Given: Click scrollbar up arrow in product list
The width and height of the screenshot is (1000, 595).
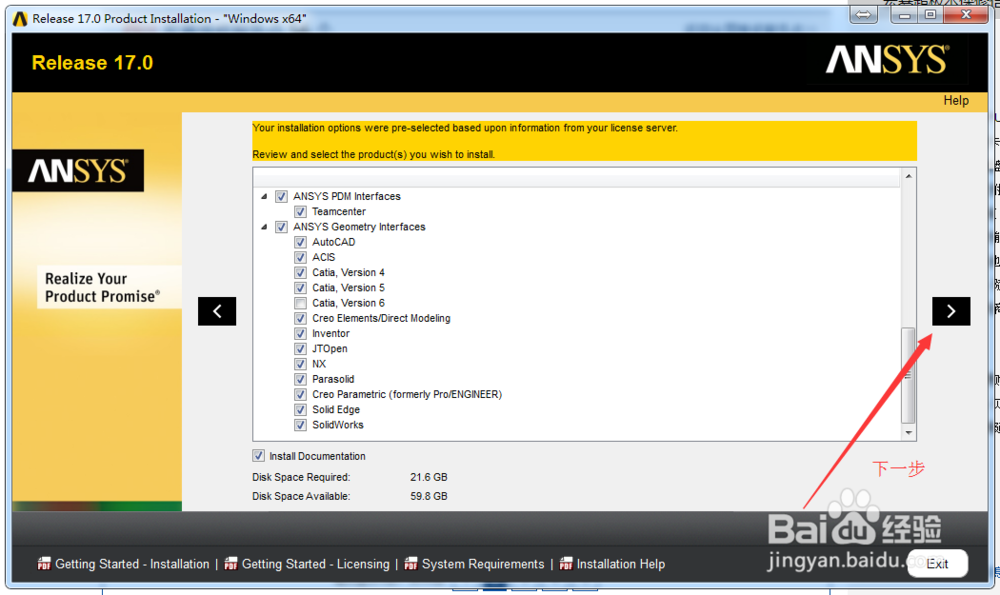Looking at the screenshot, I should coord(908,176).
